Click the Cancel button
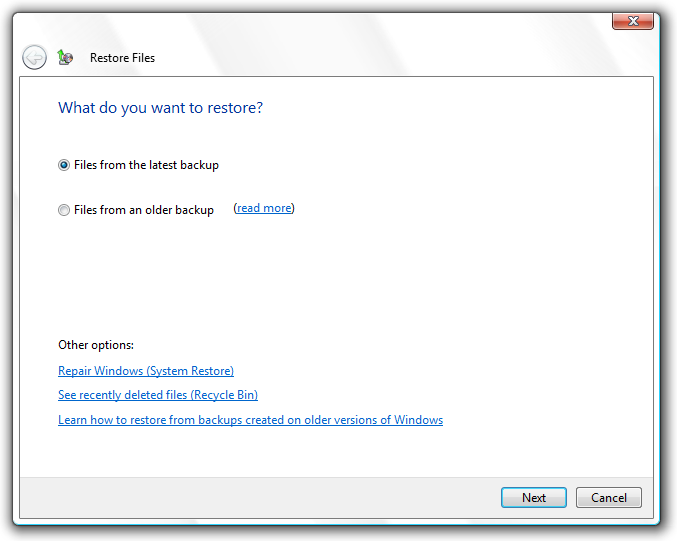677x541 pixels. coord(609,498)
